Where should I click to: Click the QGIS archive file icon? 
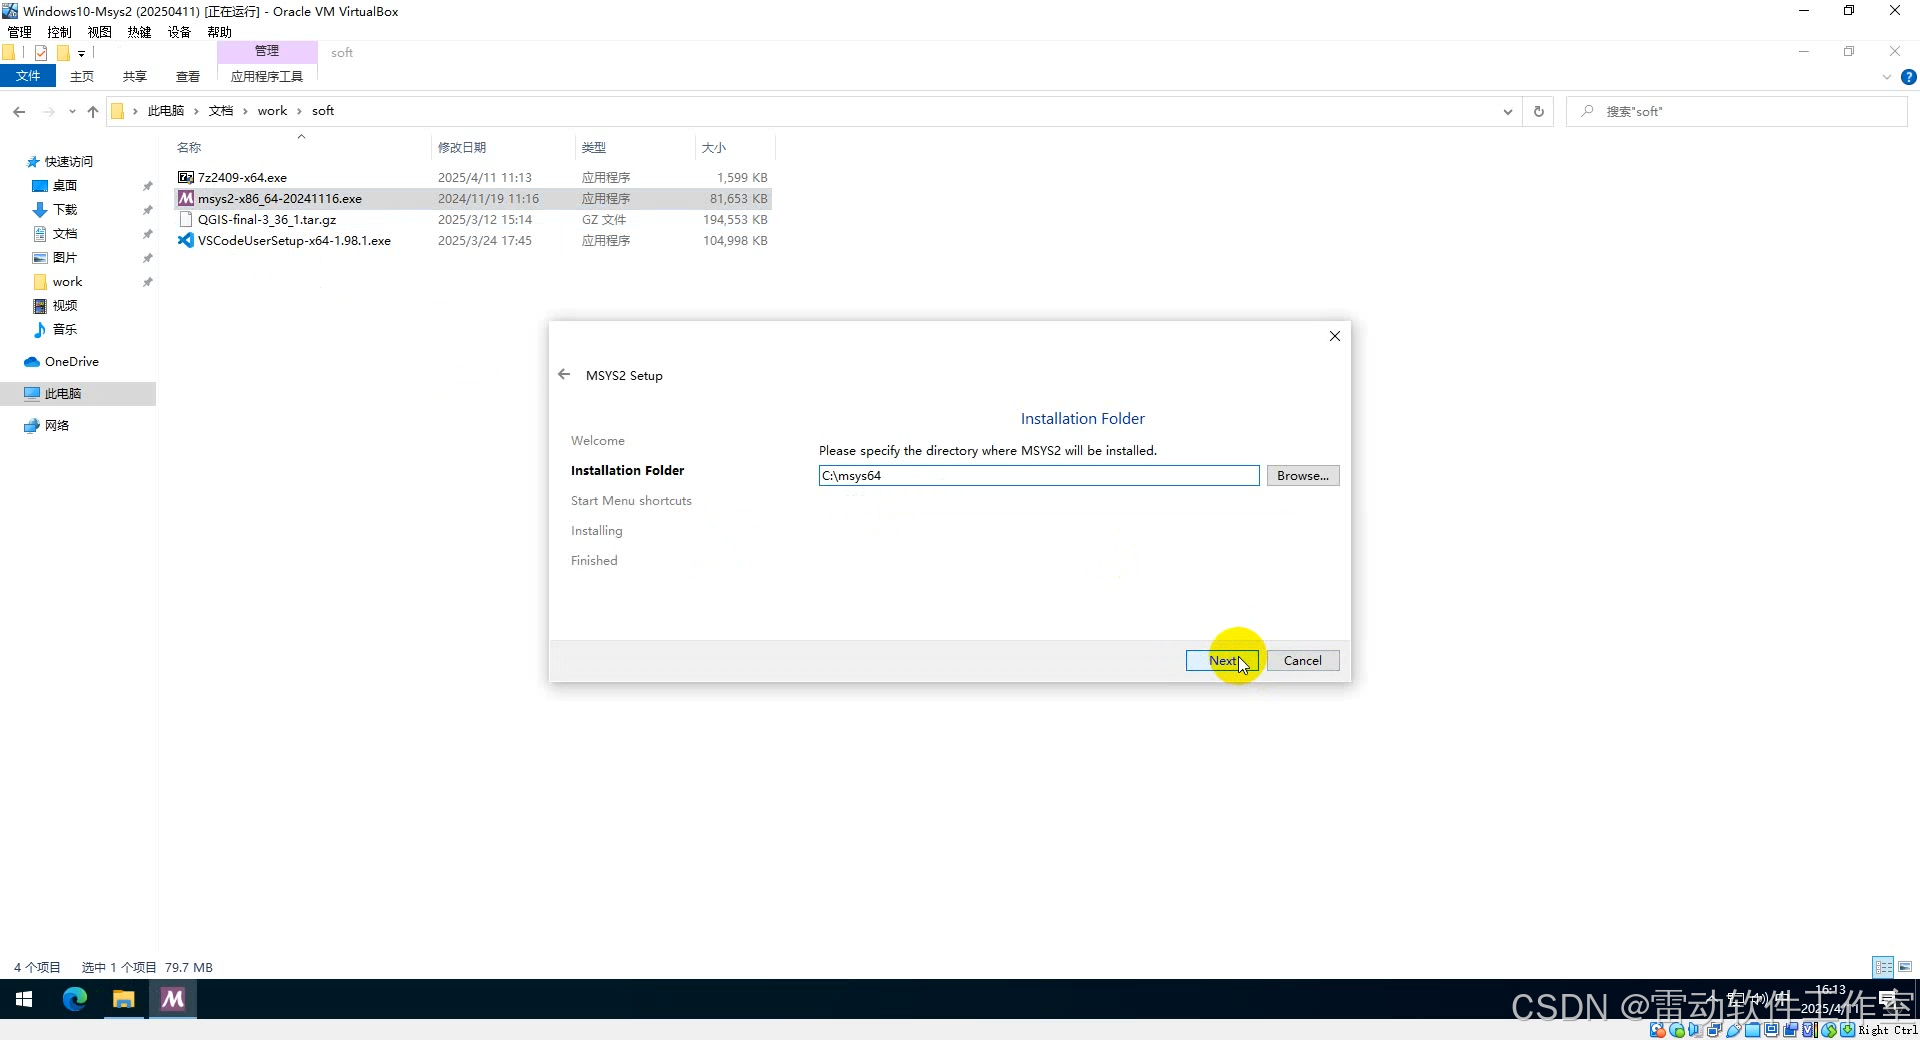[185, 220]
